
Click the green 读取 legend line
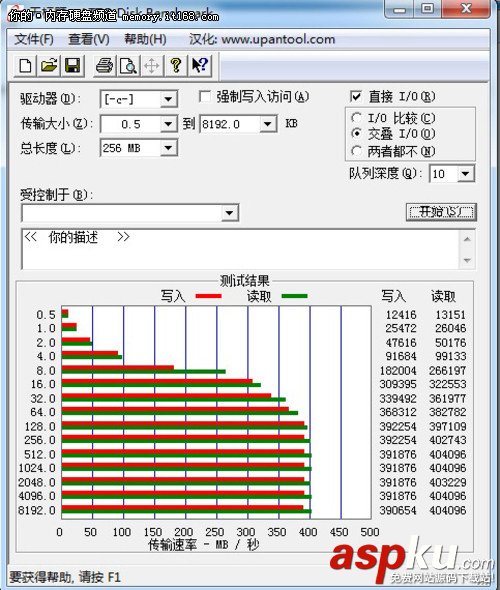294,297
